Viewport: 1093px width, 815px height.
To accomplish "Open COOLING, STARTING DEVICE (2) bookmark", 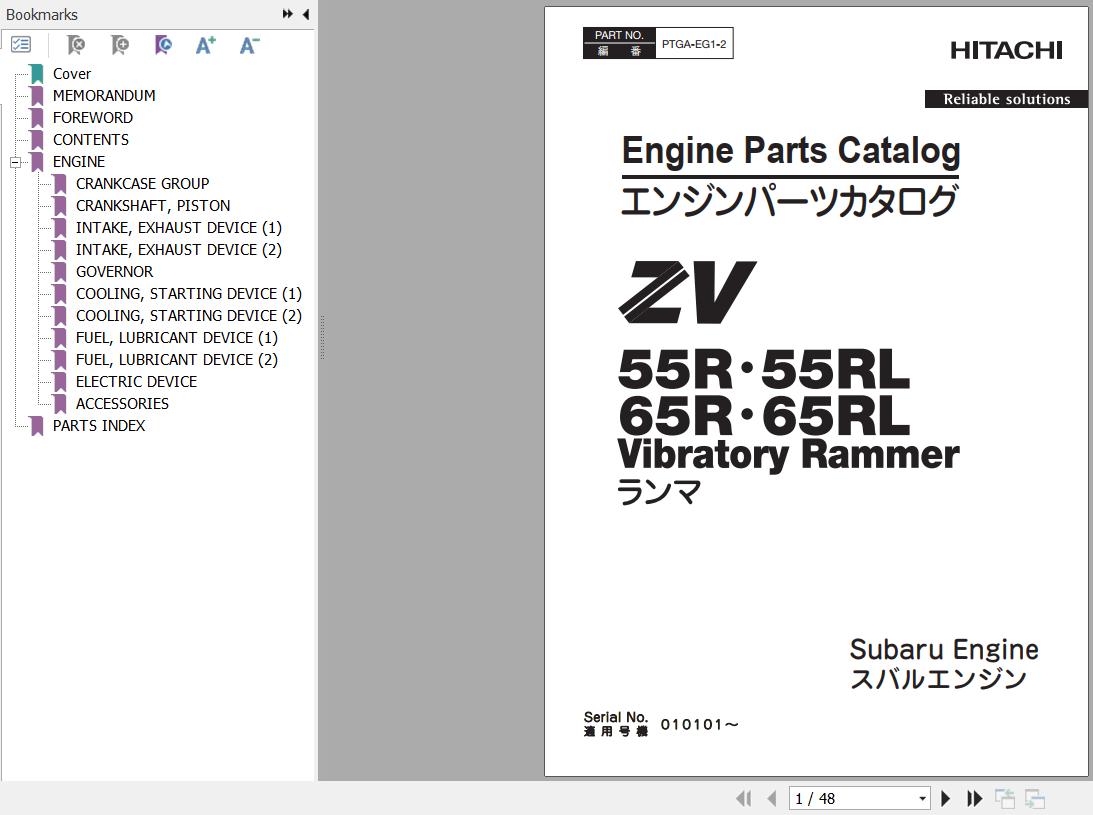I will (189, 316).
